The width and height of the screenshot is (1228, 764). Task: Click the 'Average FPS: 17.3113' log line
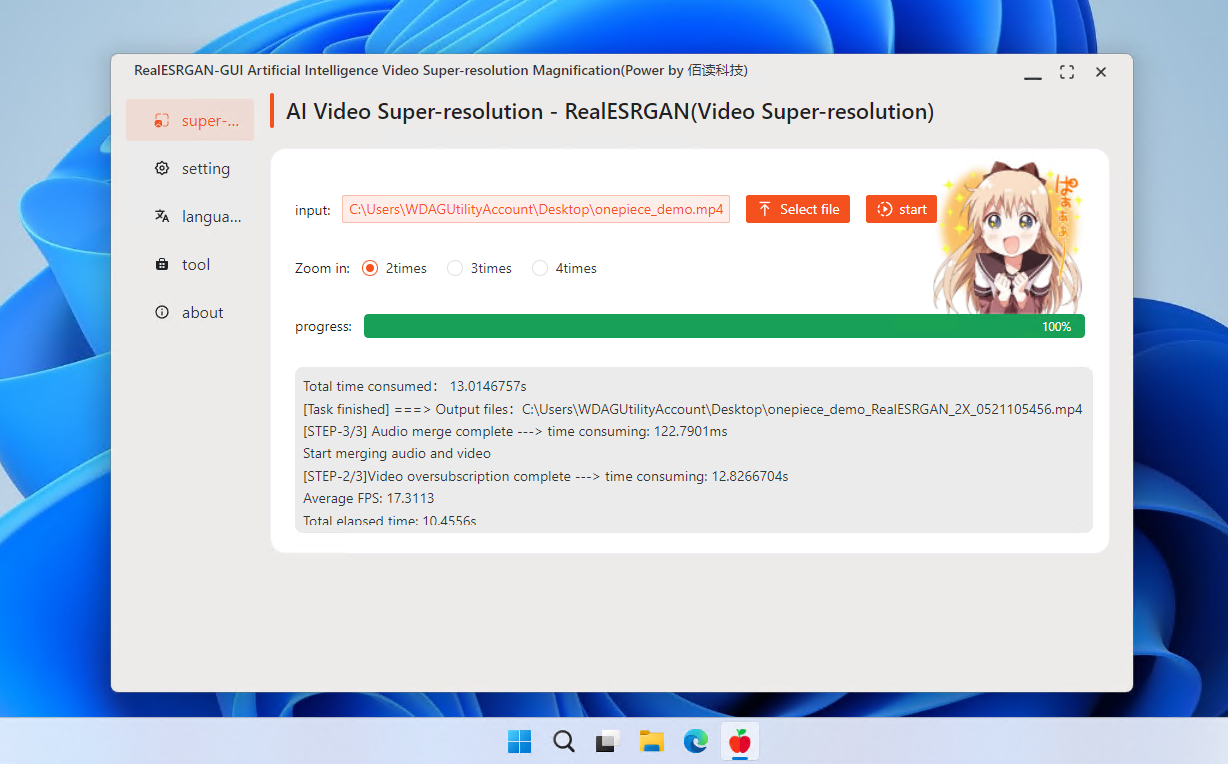369,498
